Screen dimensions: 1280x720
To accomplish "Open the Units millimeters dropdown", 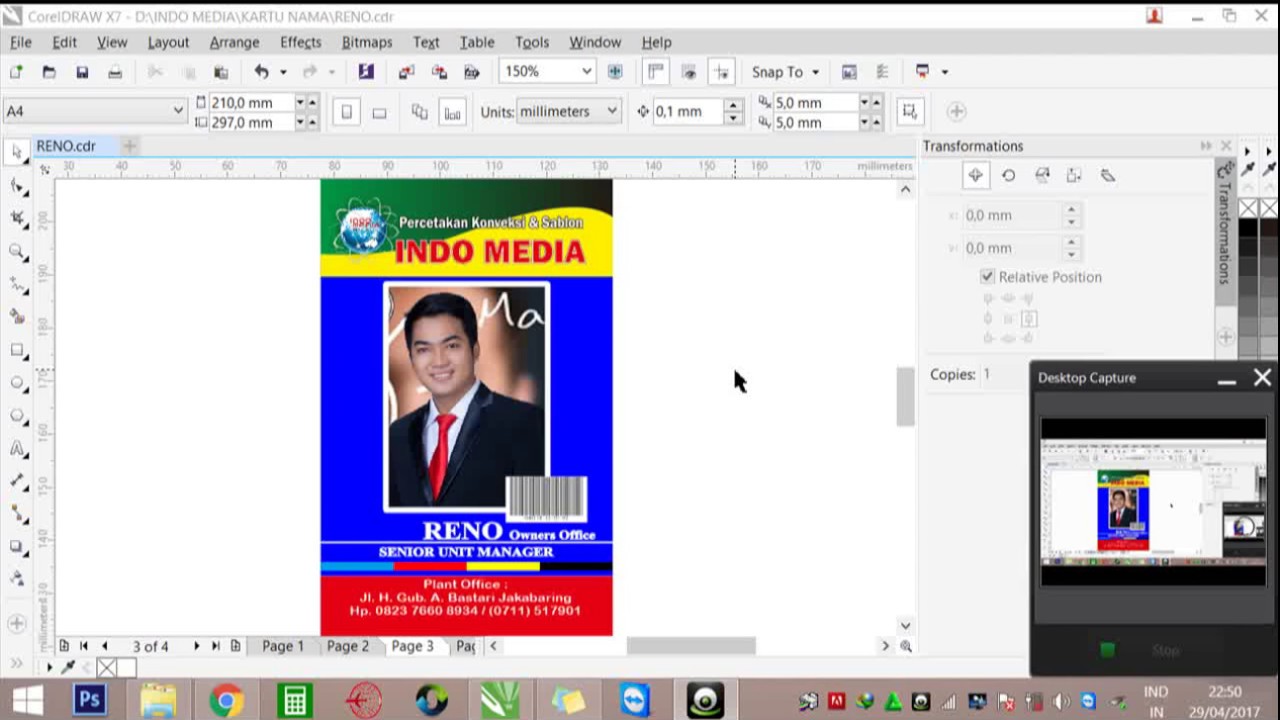I will [612, 111].
